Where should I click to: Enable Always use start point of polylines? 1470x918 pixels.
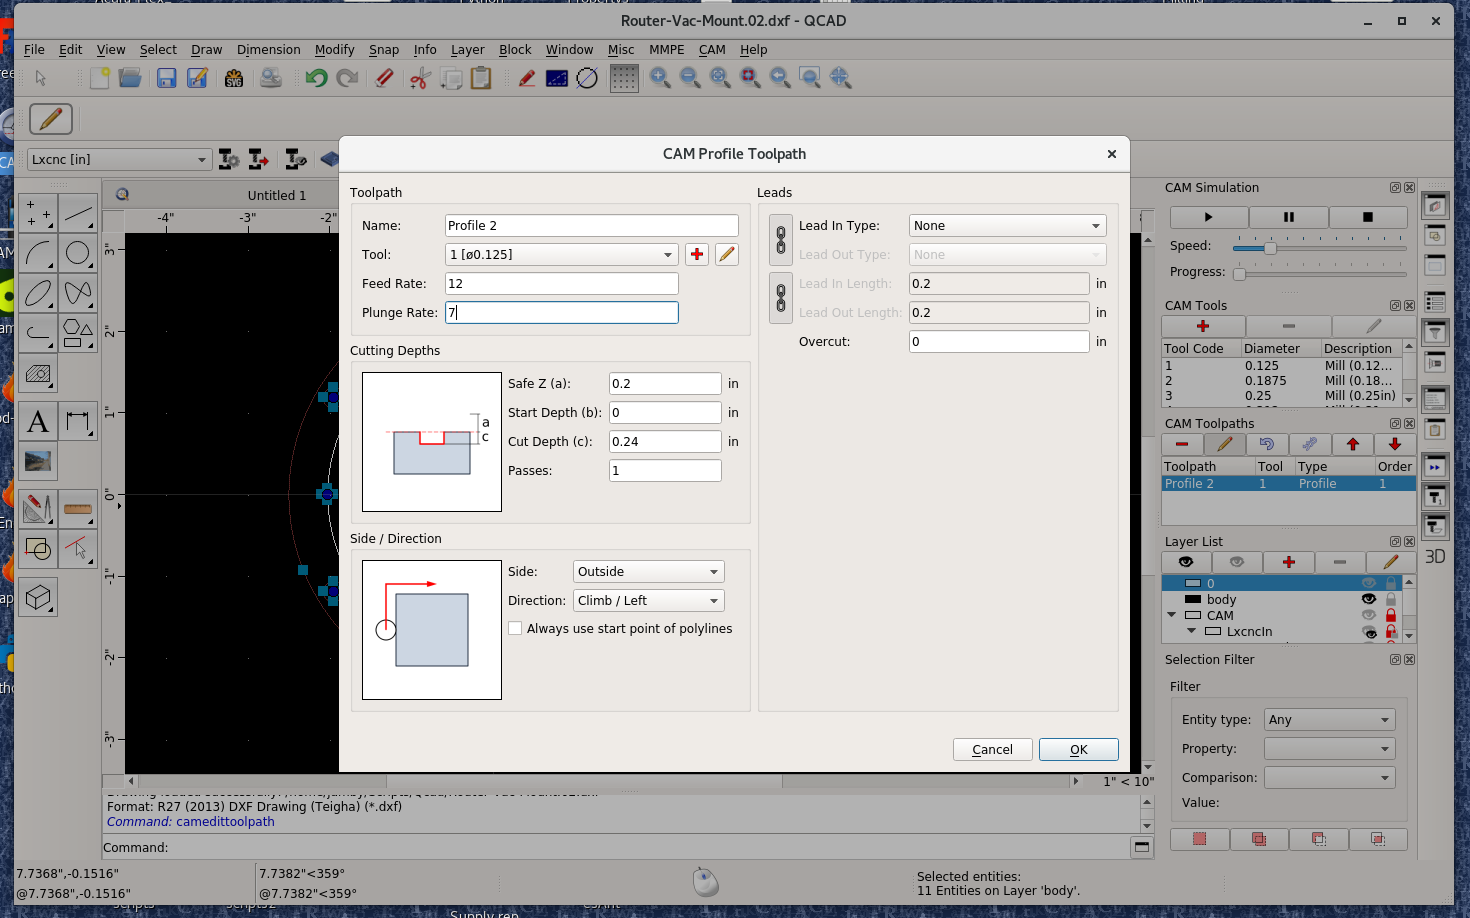click(515, 629)
